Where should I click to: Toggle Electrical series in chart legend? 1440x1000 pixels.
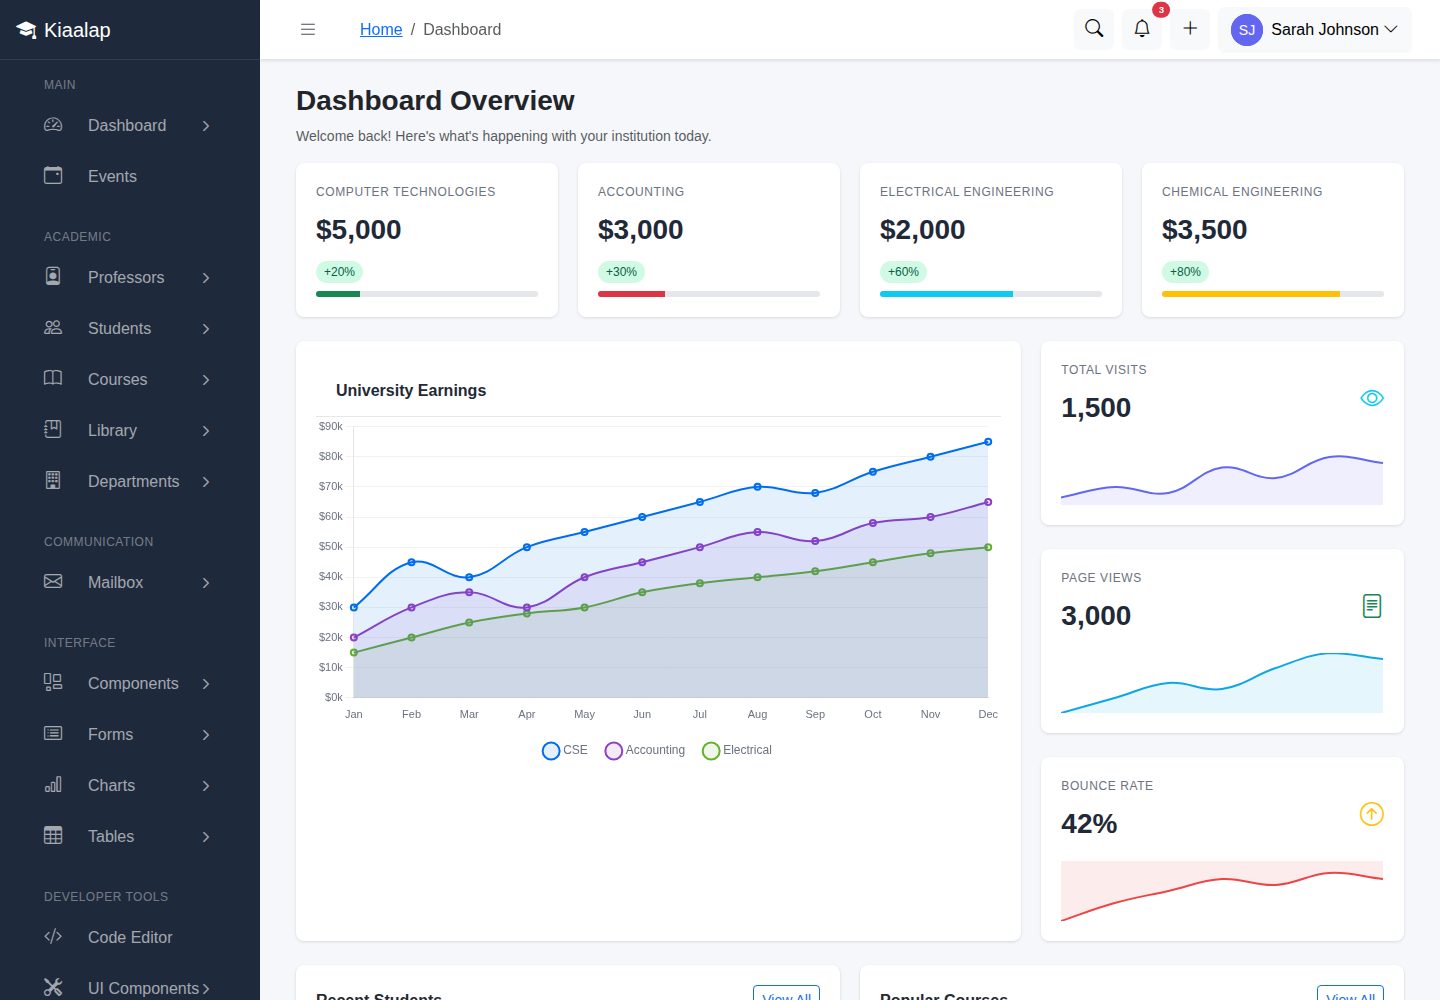[x=737, y=750]
